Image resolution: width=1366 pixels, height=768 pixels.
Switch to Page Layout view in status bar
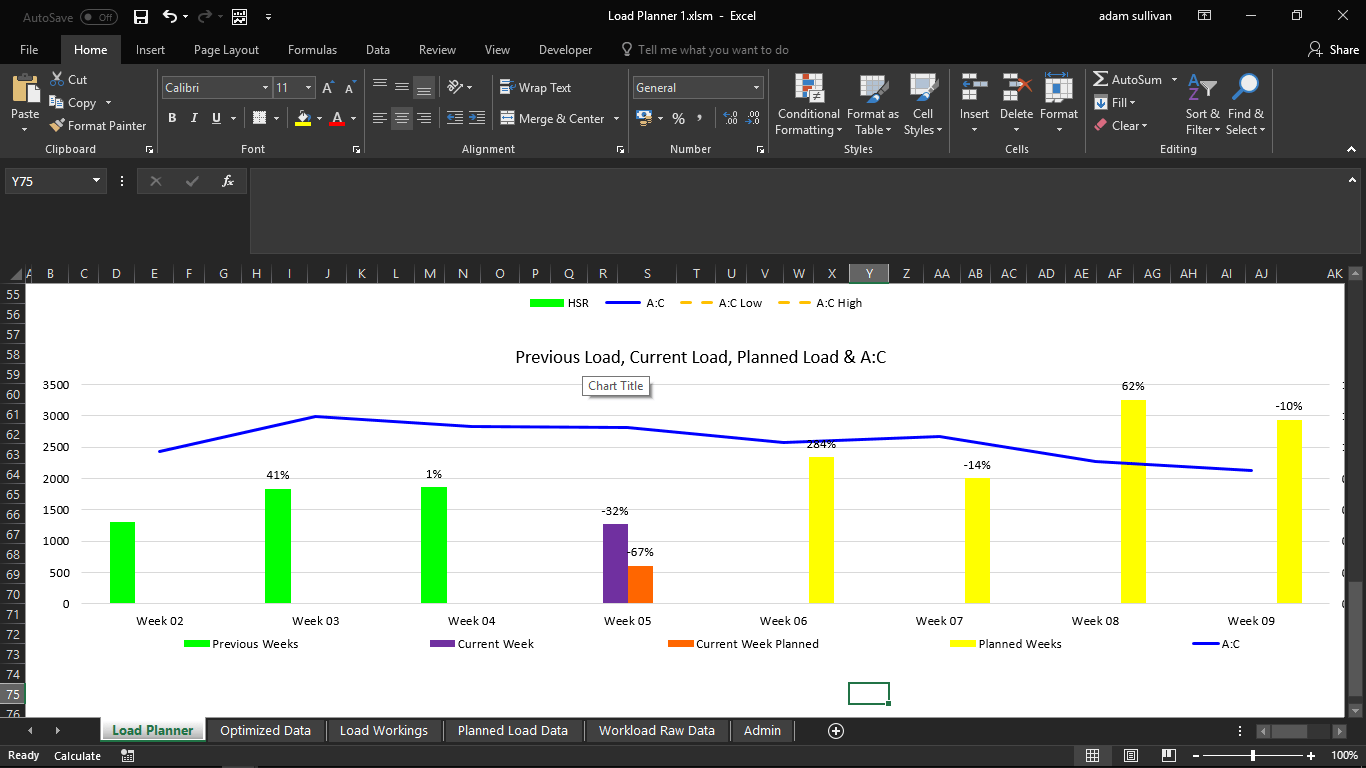coord(1131,756)
